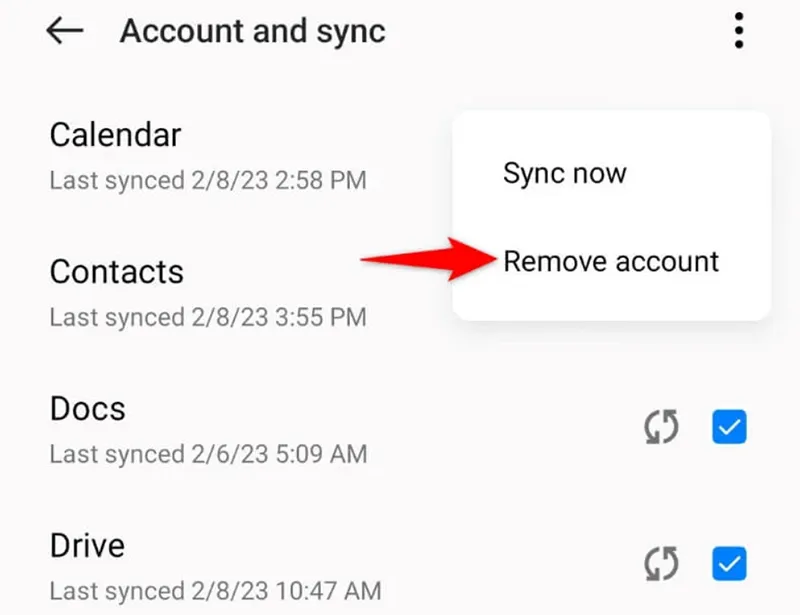Select Sync now from the menu
Screen dimensions: 800x615
(x=564, y=173)
